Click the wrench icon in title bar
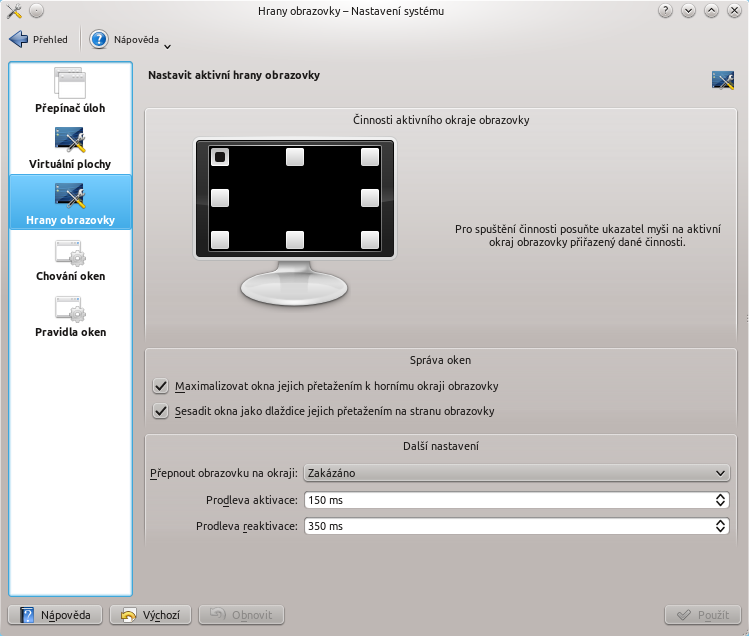The image size is (749, 636). click(14, 11)
